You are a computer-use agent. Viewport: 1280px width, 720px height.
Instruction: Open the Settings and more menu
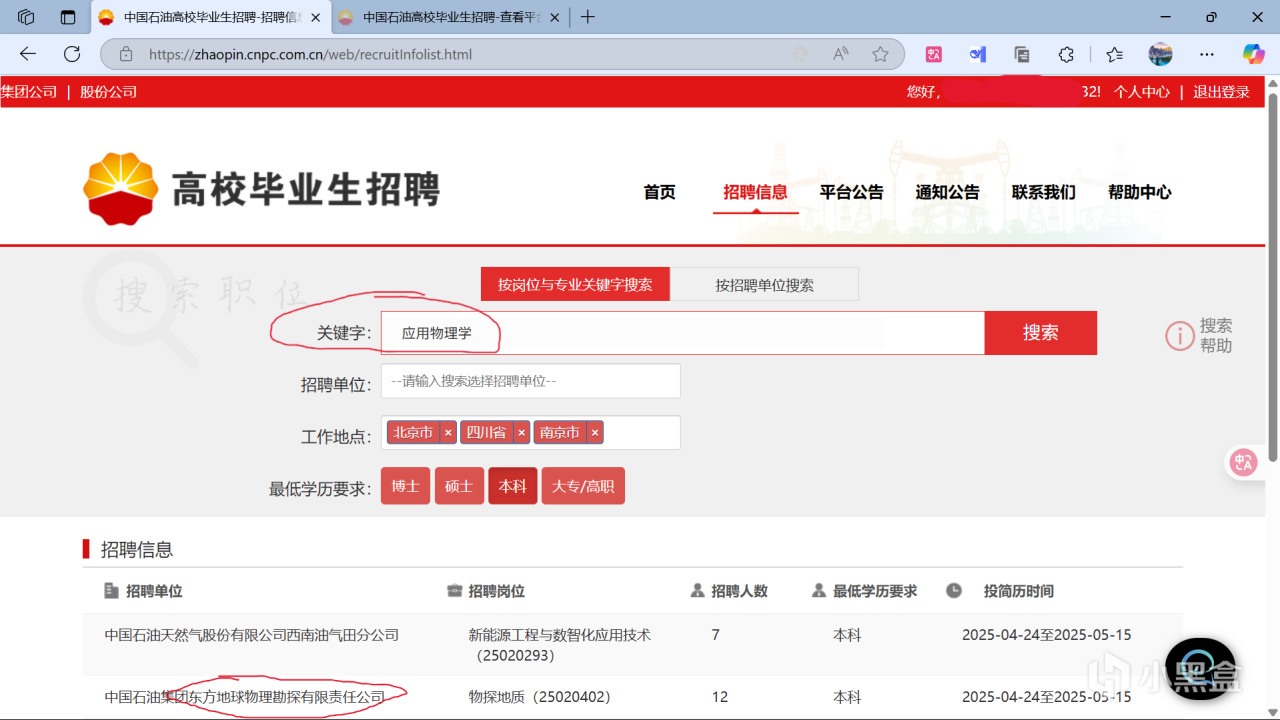point(1207,54)
